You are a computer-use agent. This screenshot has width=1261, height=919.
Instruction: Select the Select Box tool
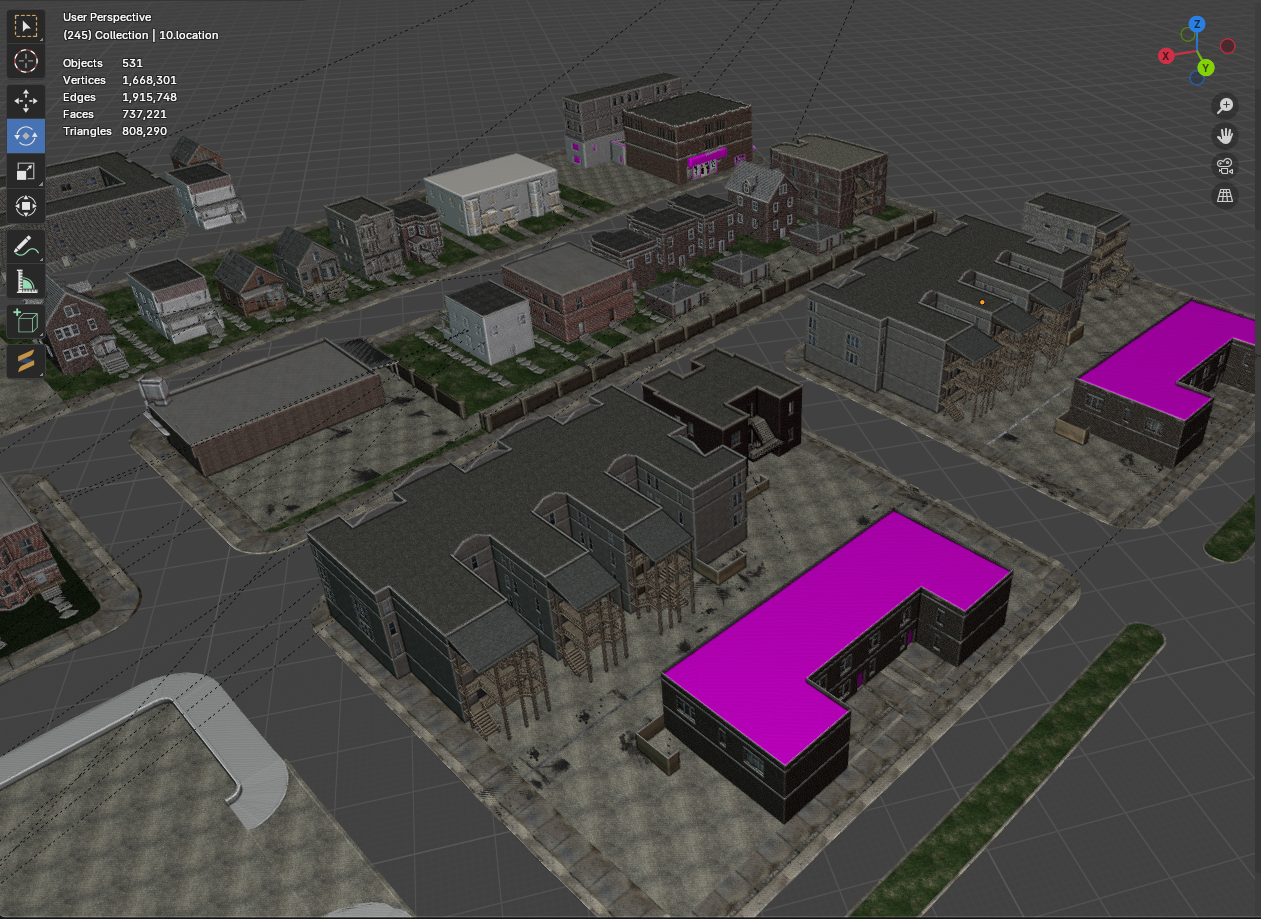tap(26, 25)
